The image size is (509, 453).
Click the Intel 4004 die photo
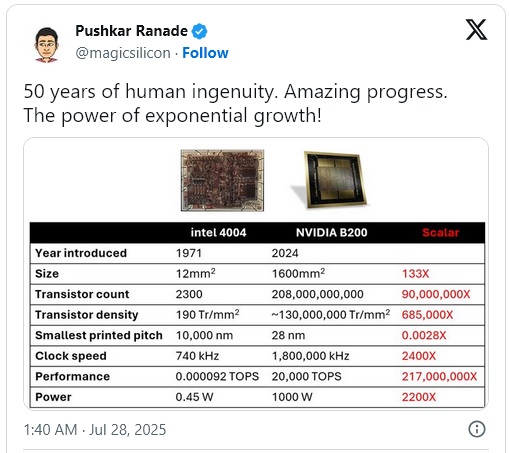pyautogui.click(x=222, y=180)
